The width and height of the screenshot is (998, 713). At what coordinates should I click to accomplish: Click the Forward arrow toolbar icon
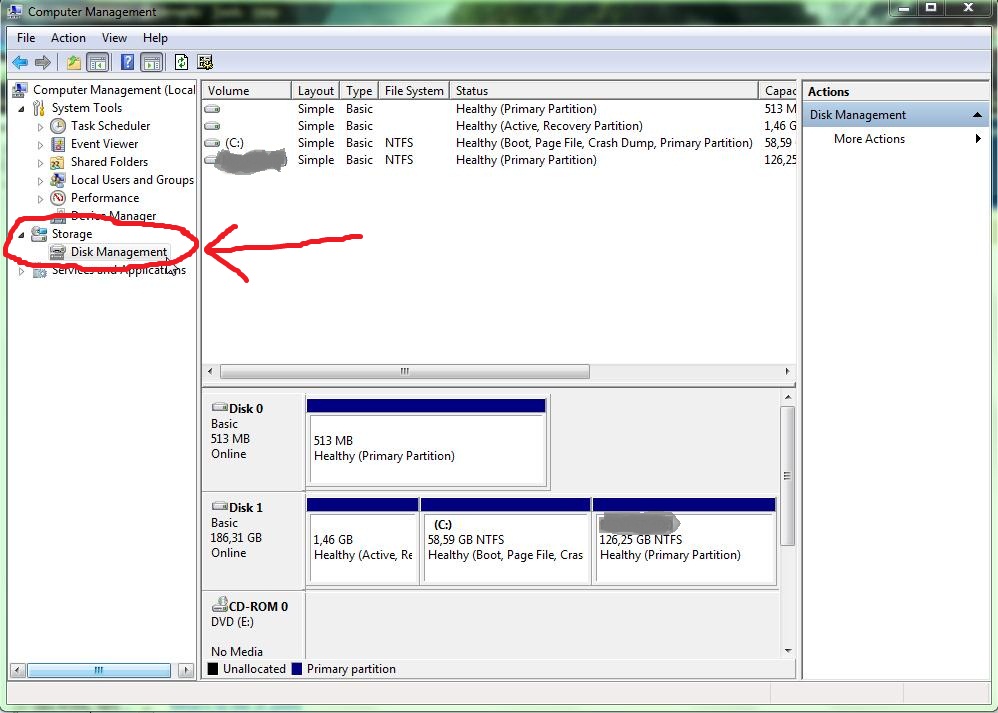tap(43, 62)
